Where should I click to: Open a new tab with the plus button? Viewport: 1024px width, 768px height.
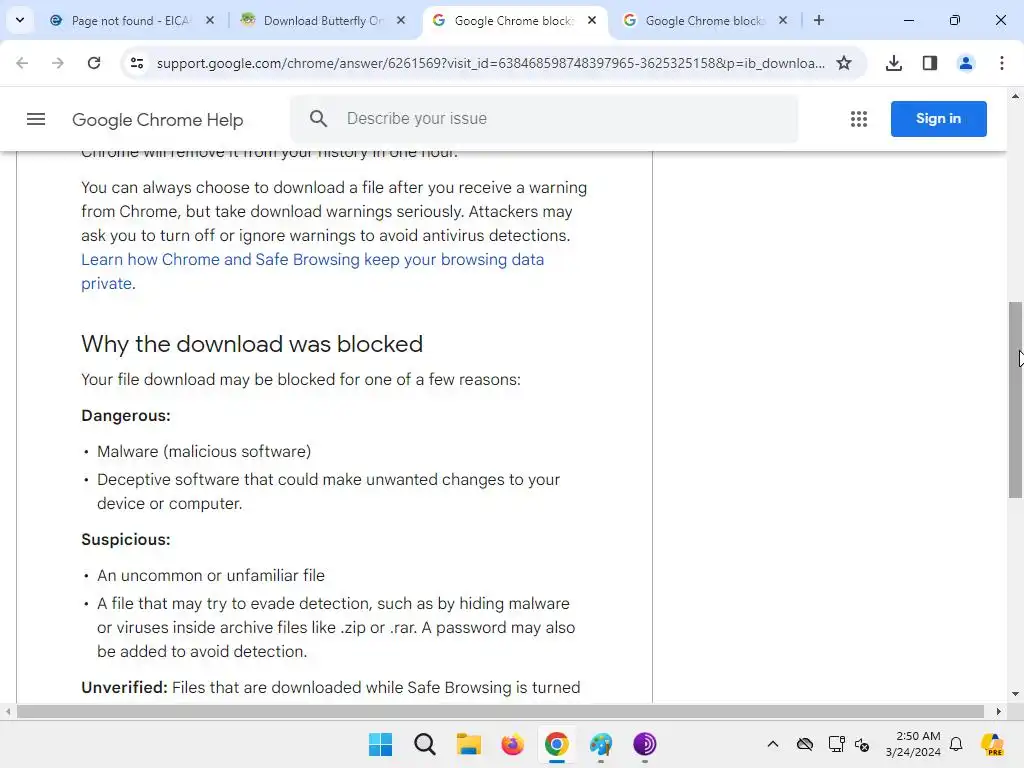click(818, 20)
